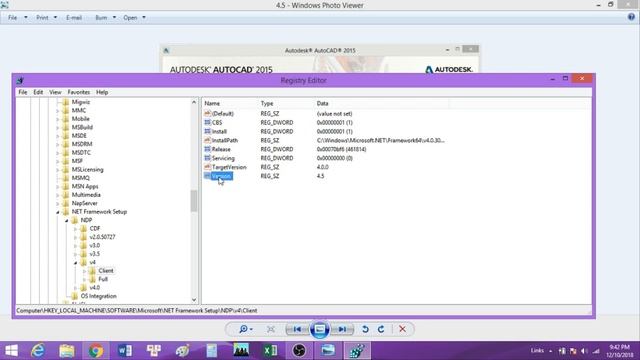Click the actual size button in Photo Viewer
640x360 pixels.
(271, 329)
